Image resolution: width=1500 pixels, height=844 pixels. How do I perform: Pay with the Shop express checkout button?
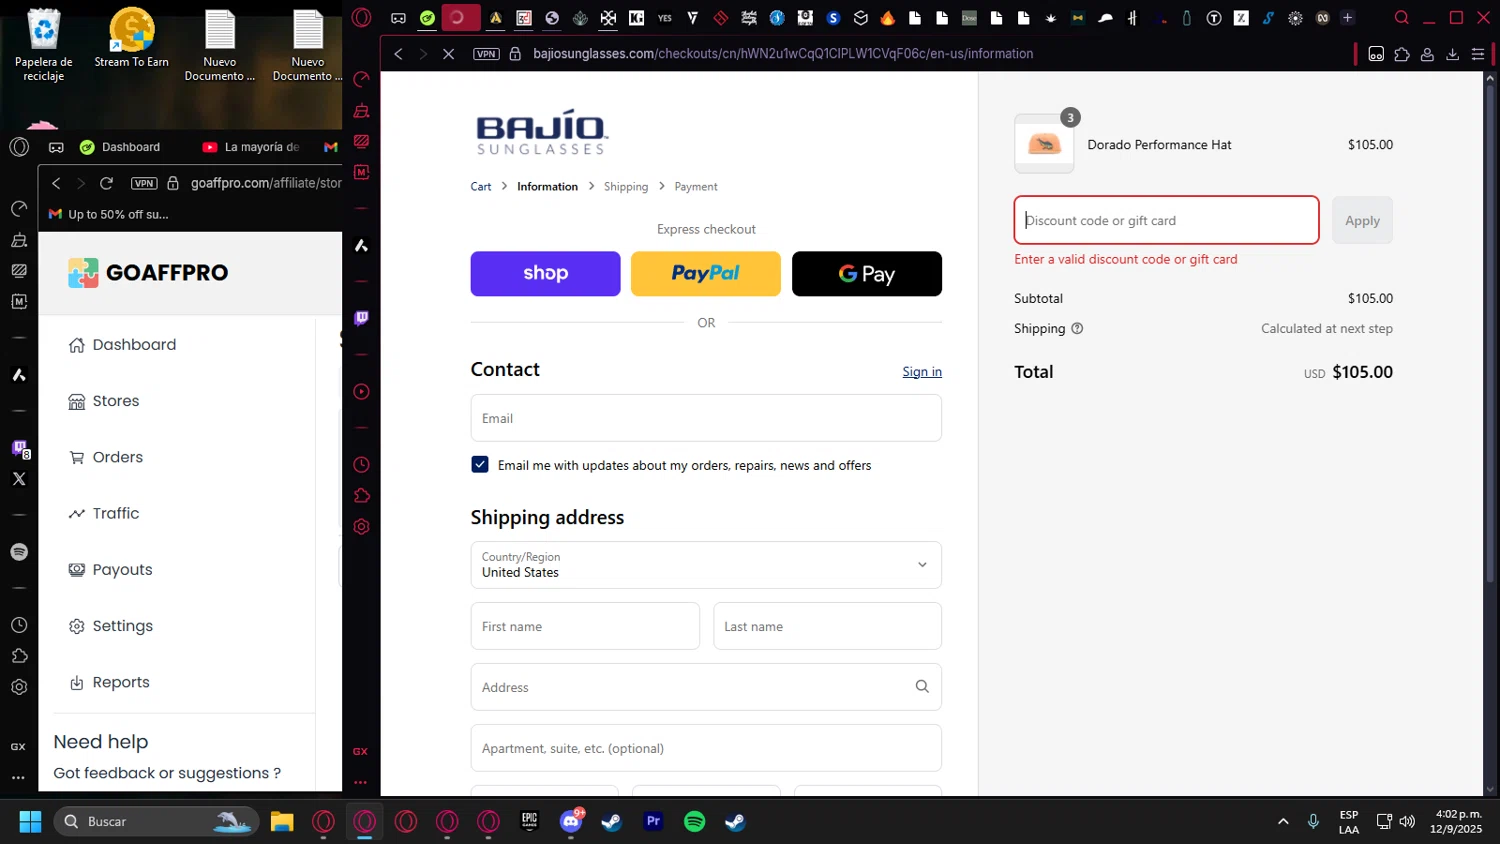click(545, 274)
